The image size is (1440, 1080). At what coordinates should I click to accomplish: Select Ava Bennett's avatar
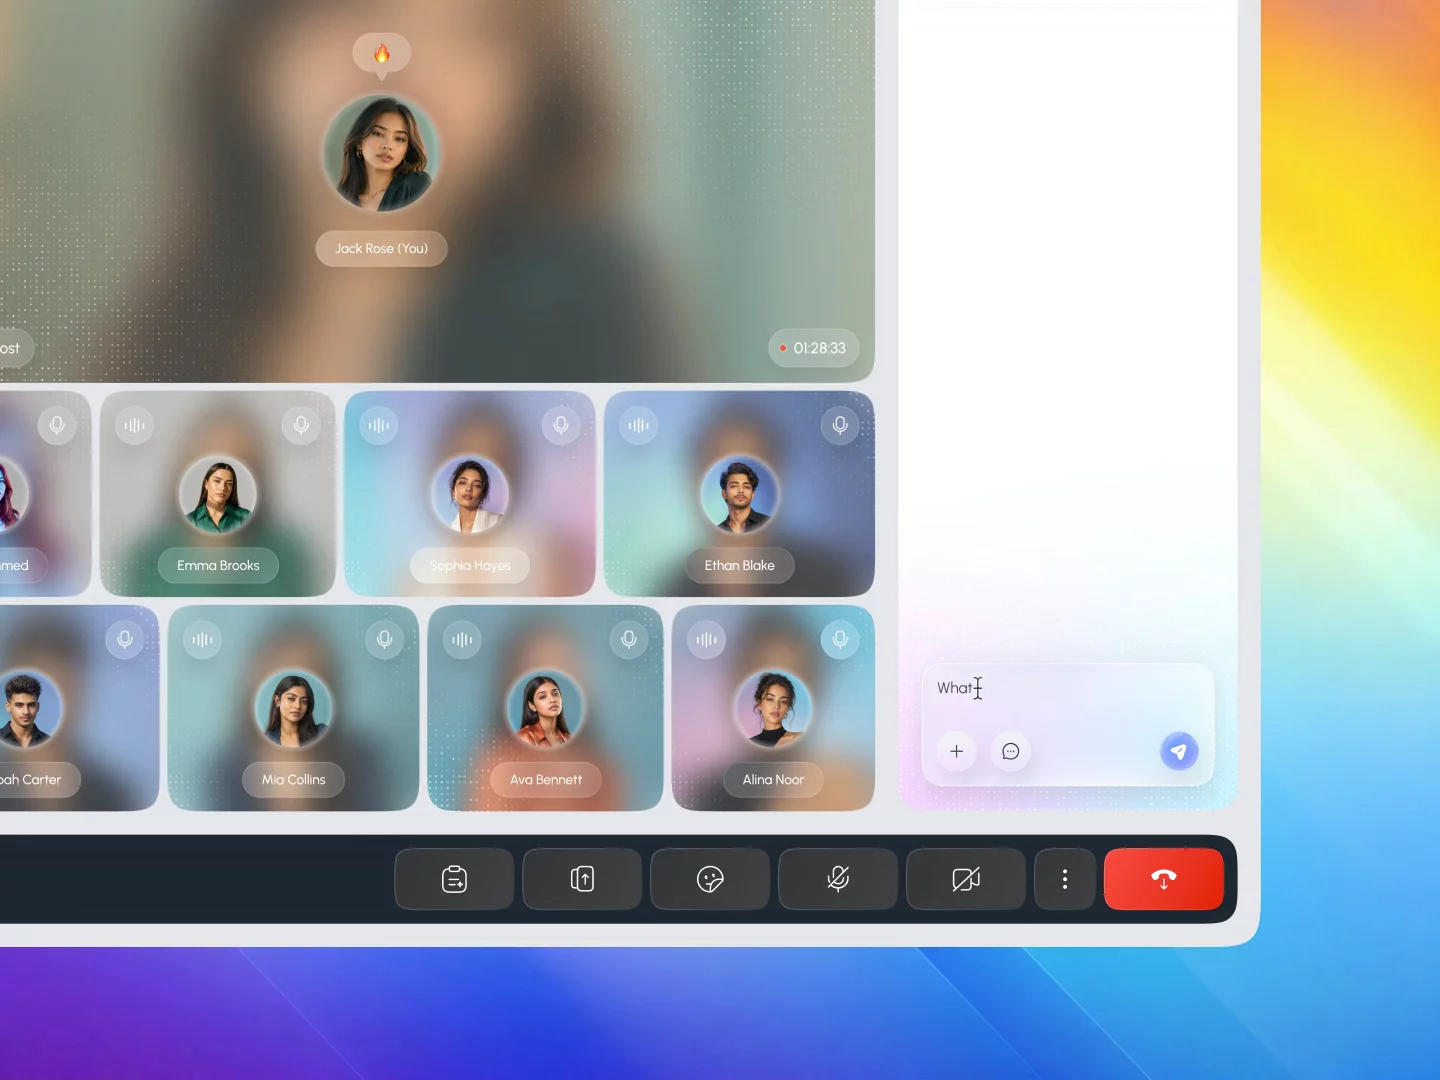546,708
